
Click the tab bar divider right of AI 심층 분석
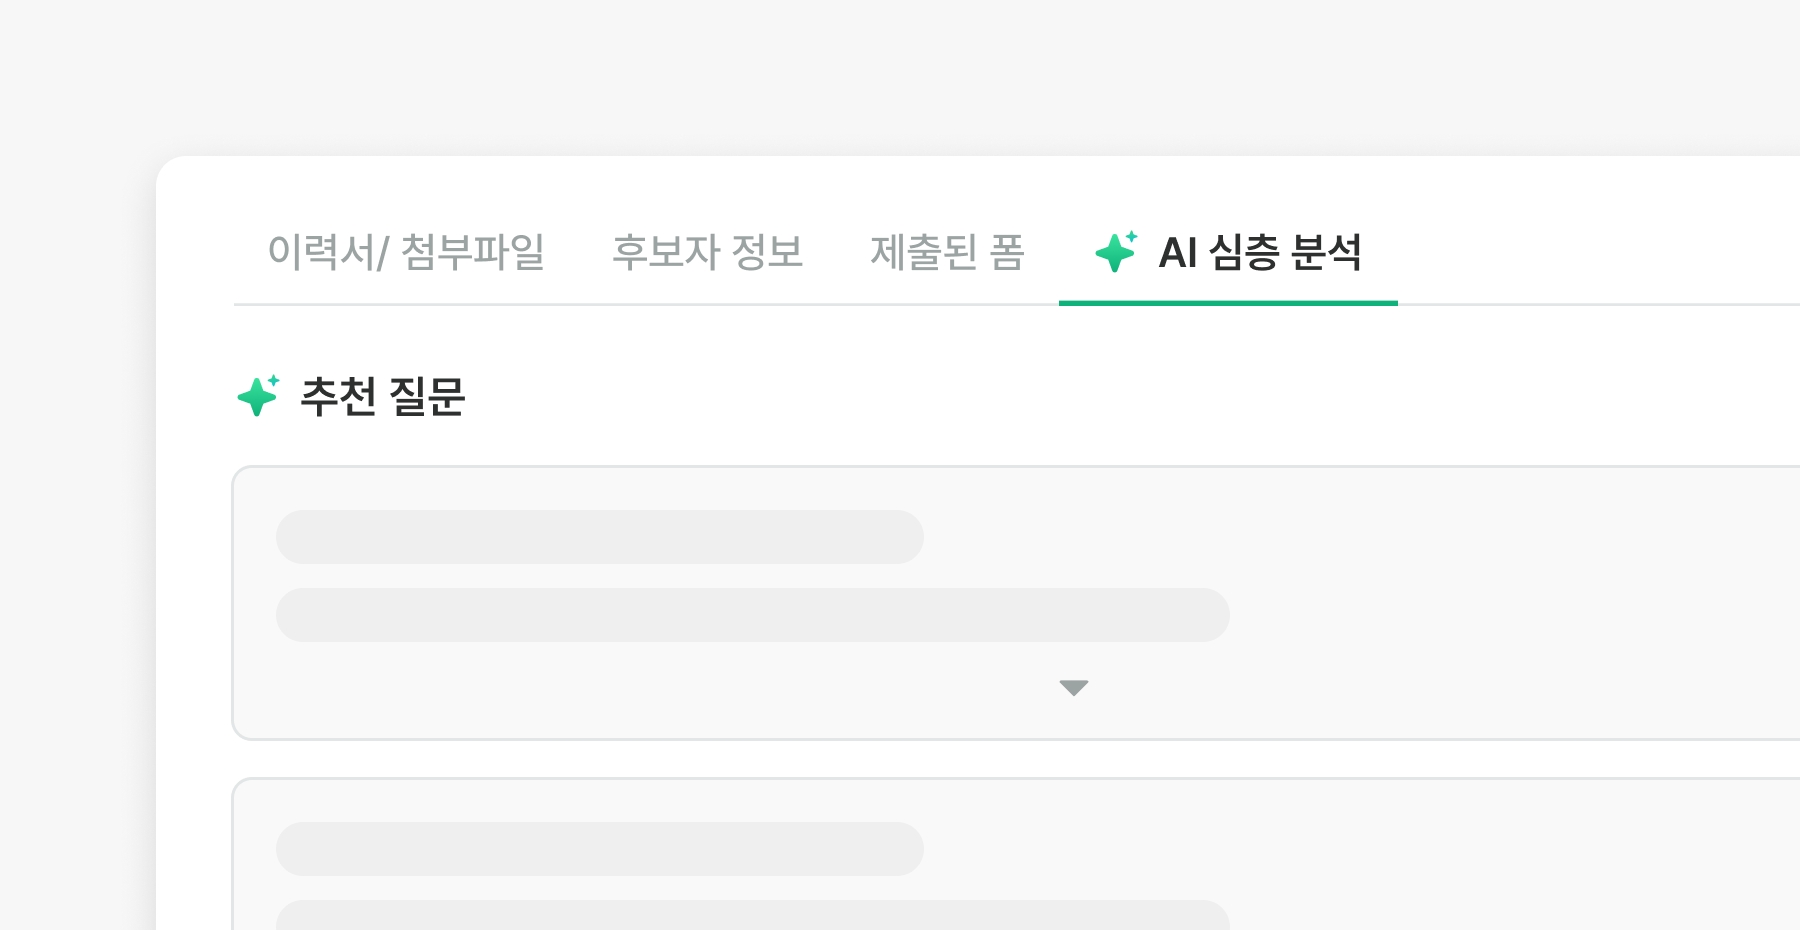[1600, 304]
